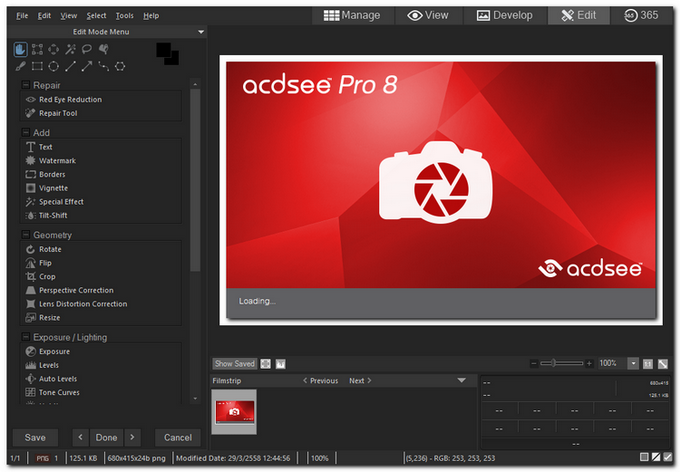
Task: Click the zoom slider handle
Action: click(x=554, y=363)
